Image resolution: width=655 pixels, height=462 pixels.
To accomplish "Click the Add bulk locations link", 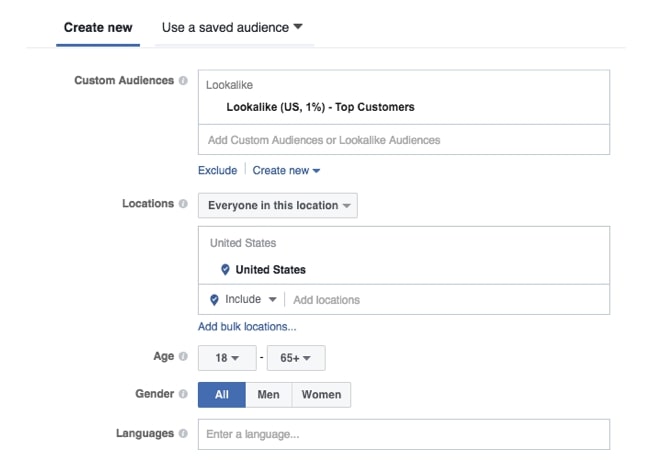I will 247,327.
